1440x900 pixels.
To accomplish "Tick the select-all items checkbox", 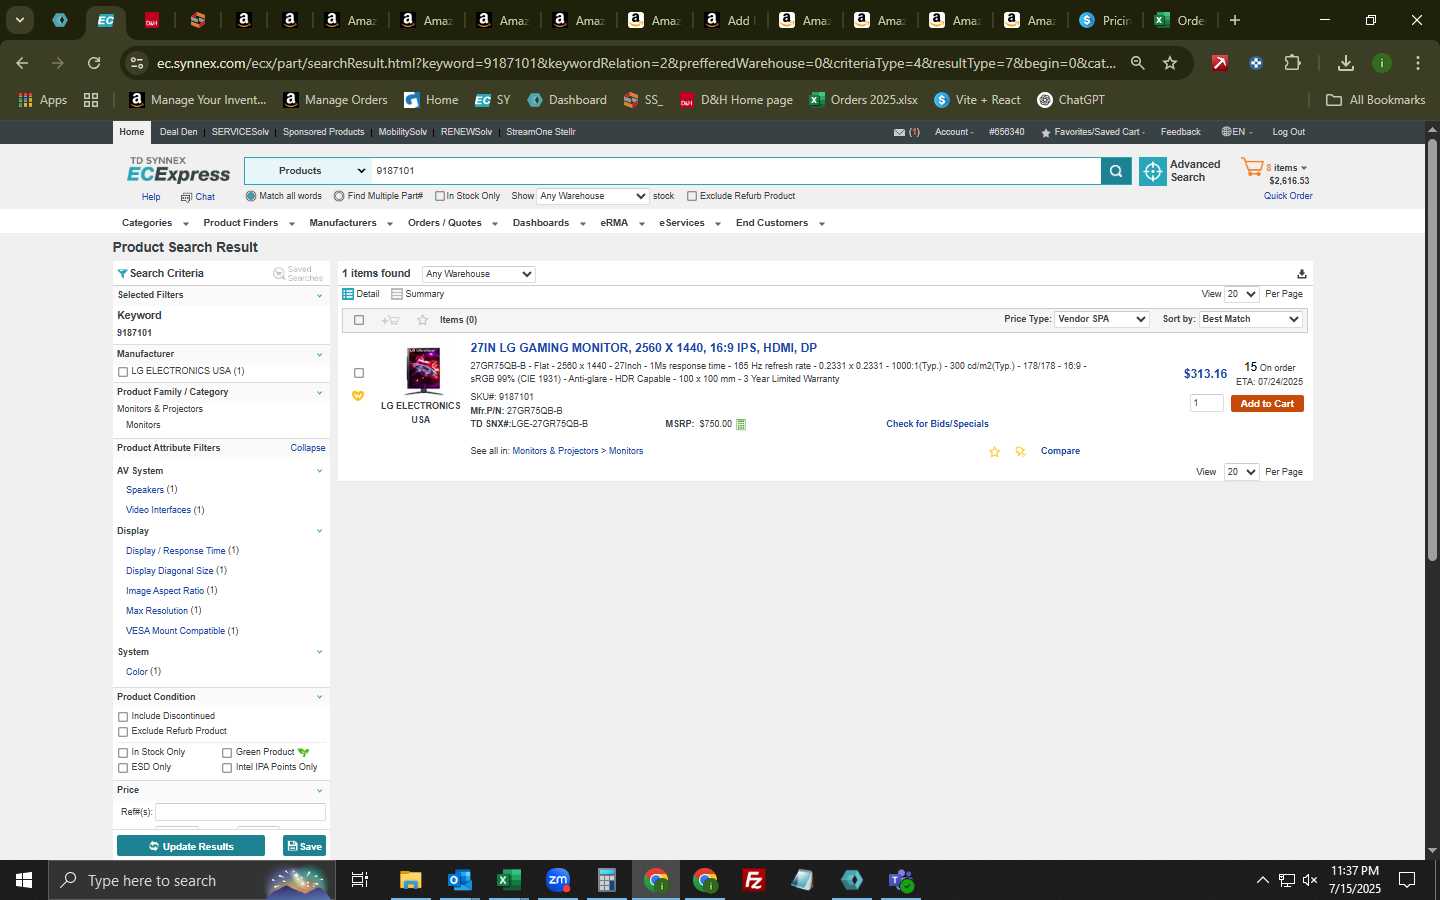I will (x=359, y=320).
